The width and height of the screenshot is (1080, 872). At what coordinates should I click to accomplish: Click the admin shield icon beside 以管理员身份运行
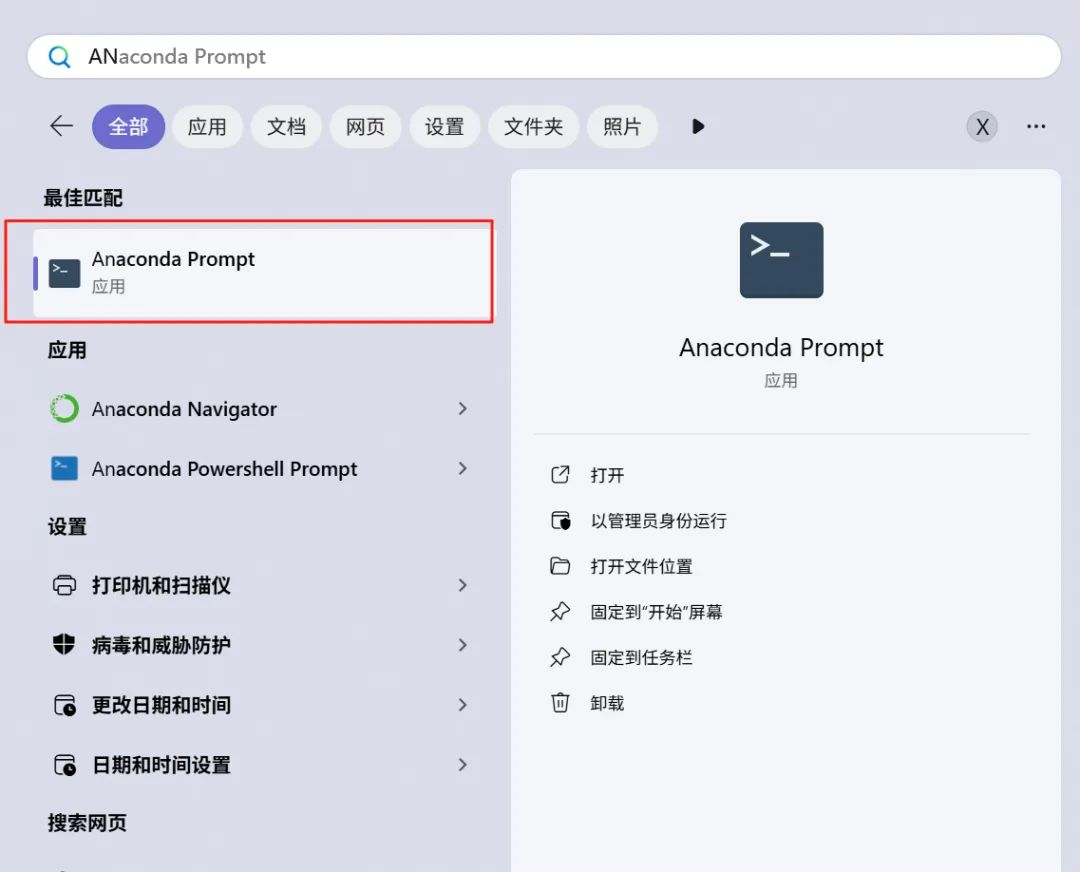[x=561, y=521]
